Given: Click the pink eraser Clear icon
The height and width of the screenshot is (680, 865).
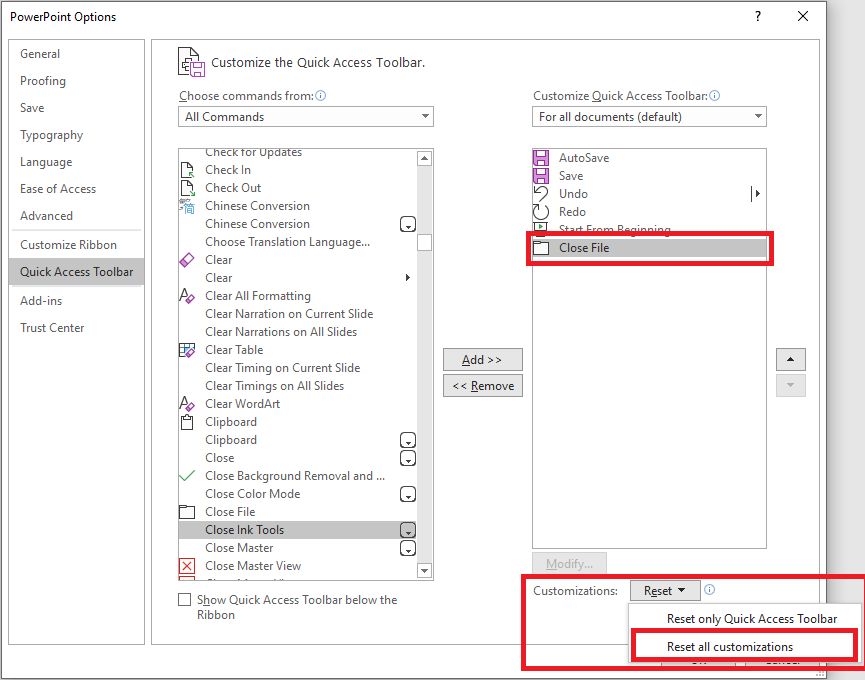Looking at the screenshot, I should tap(187, 260).
